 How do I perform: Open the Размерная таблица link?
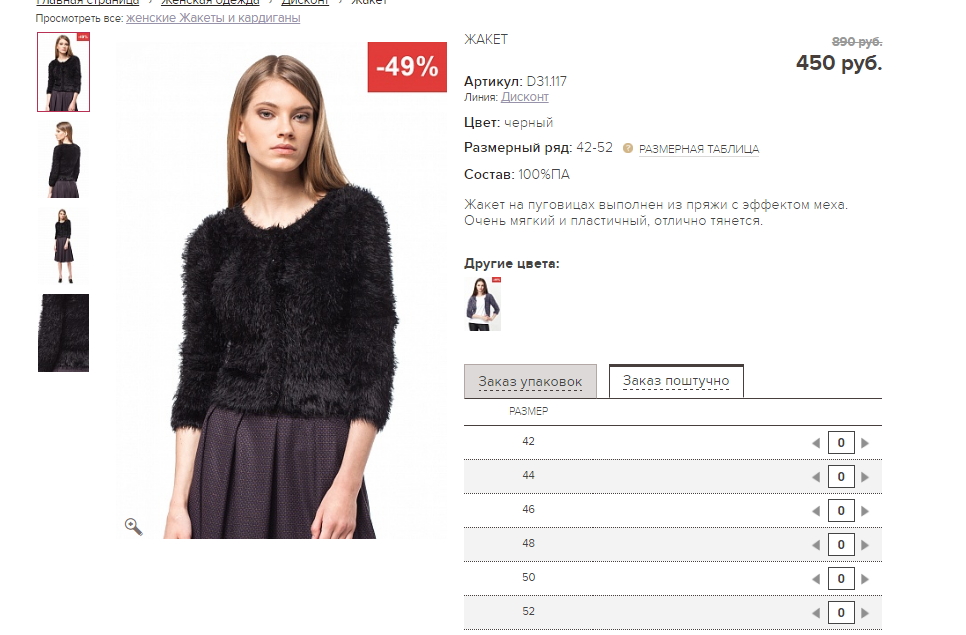[698, 149]
